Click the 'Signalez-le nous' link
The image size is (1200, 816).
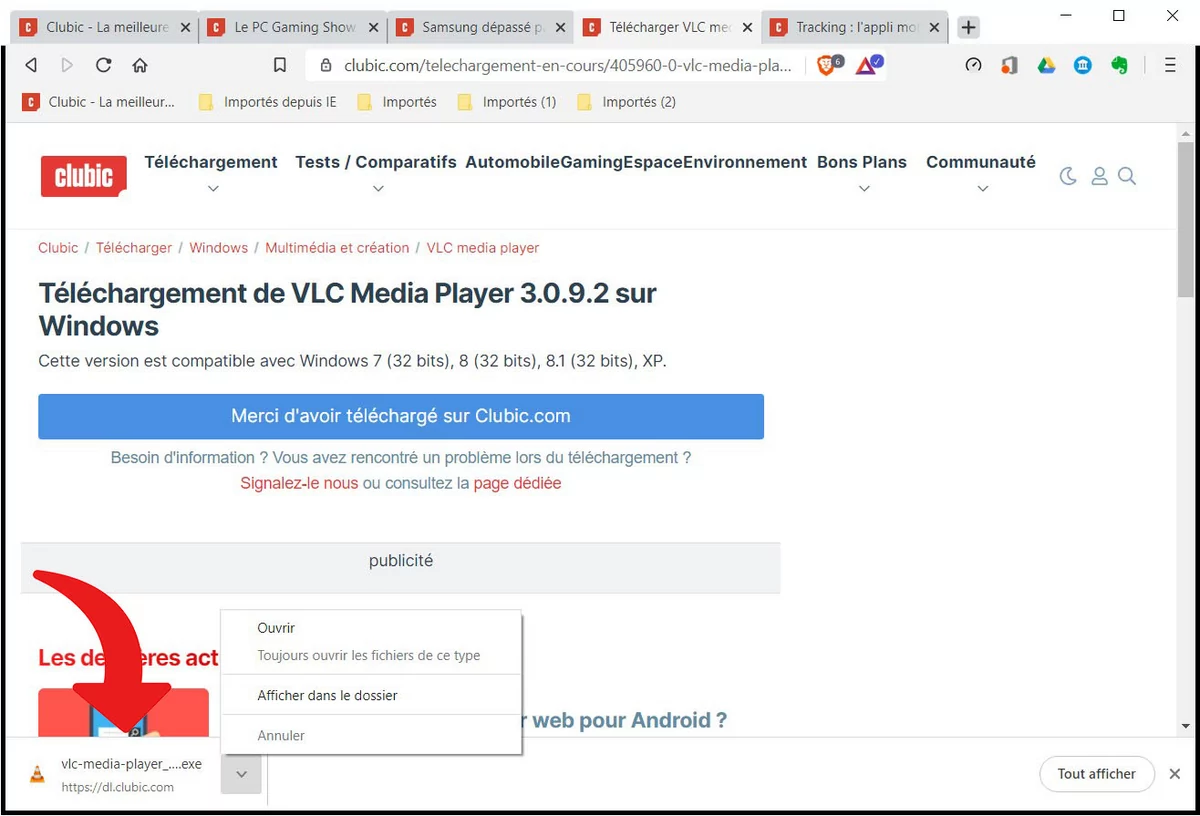pos(299,483)
